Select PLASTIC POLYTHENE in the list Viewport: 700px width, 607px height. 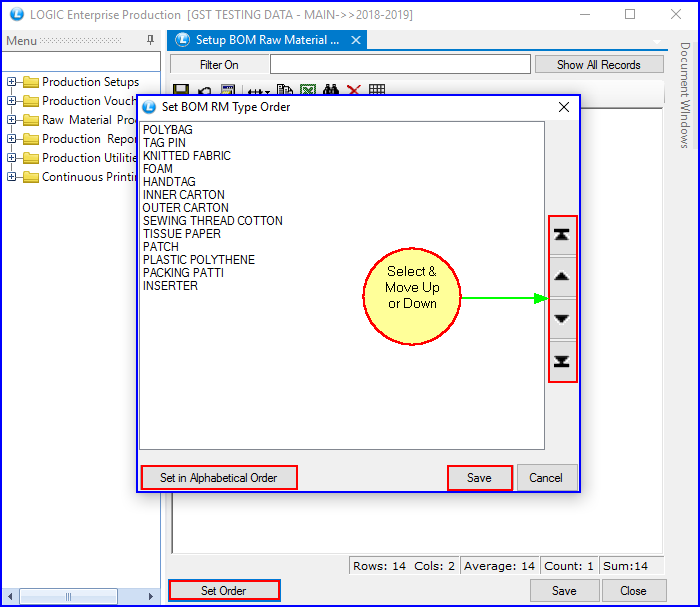tap(199, 259)
